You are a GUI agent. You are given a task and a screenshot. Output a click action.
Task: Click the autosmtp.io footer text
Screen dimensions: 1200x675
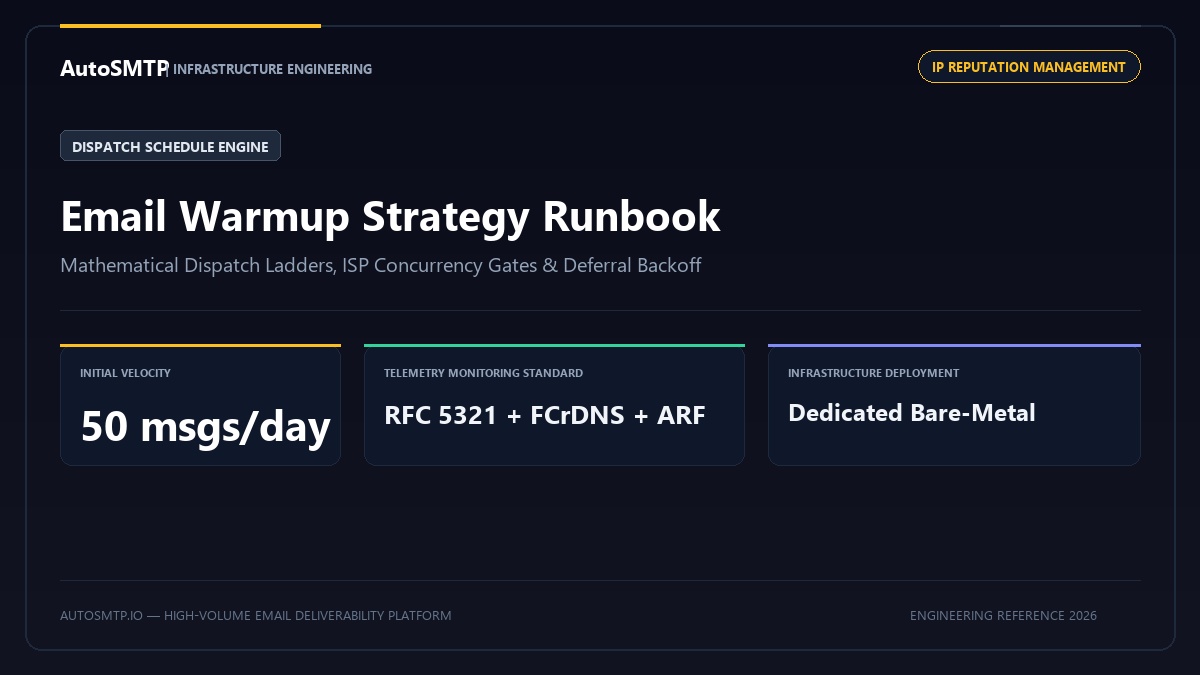tap(255, 616)
